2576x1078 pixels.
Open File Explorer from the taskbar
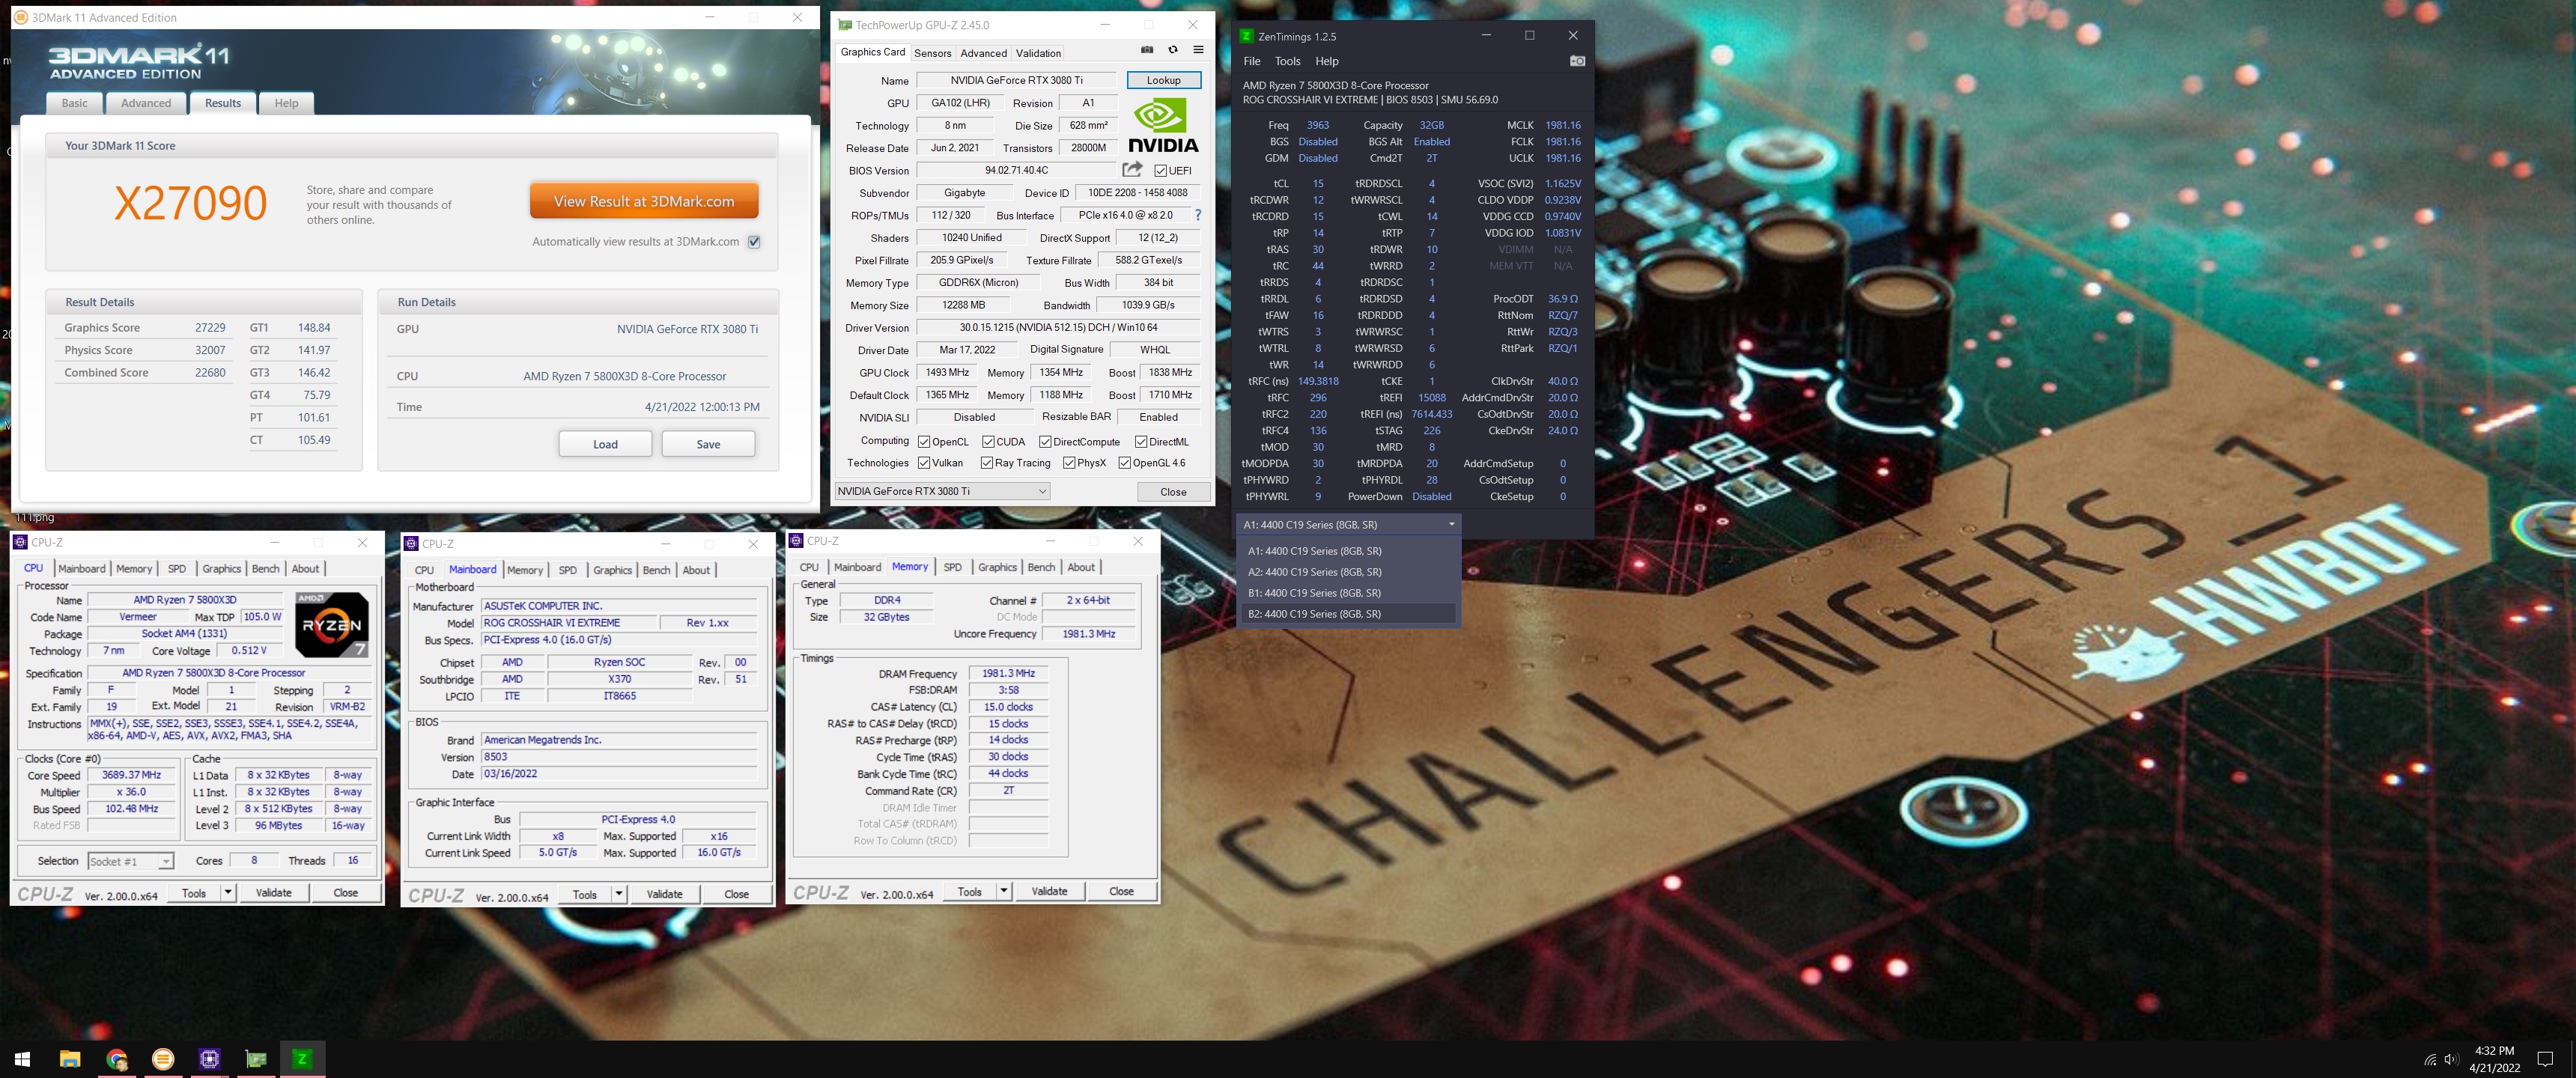70,1058
